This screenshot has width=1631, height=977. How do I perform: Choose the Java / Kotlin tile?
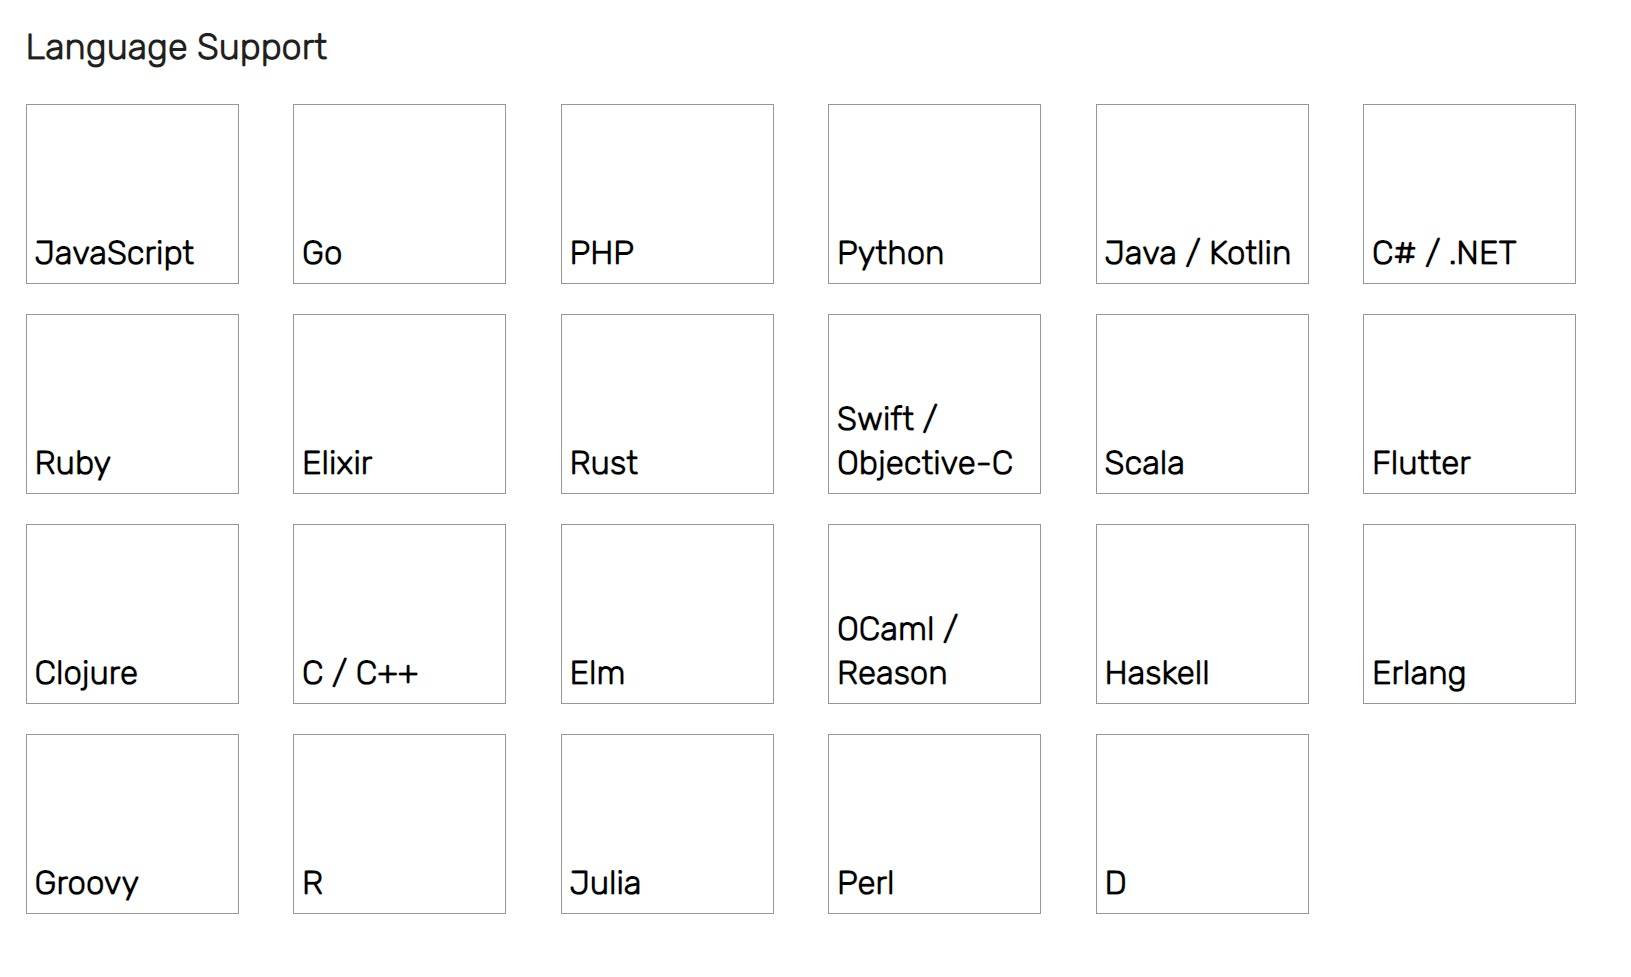coord(1202,194)
